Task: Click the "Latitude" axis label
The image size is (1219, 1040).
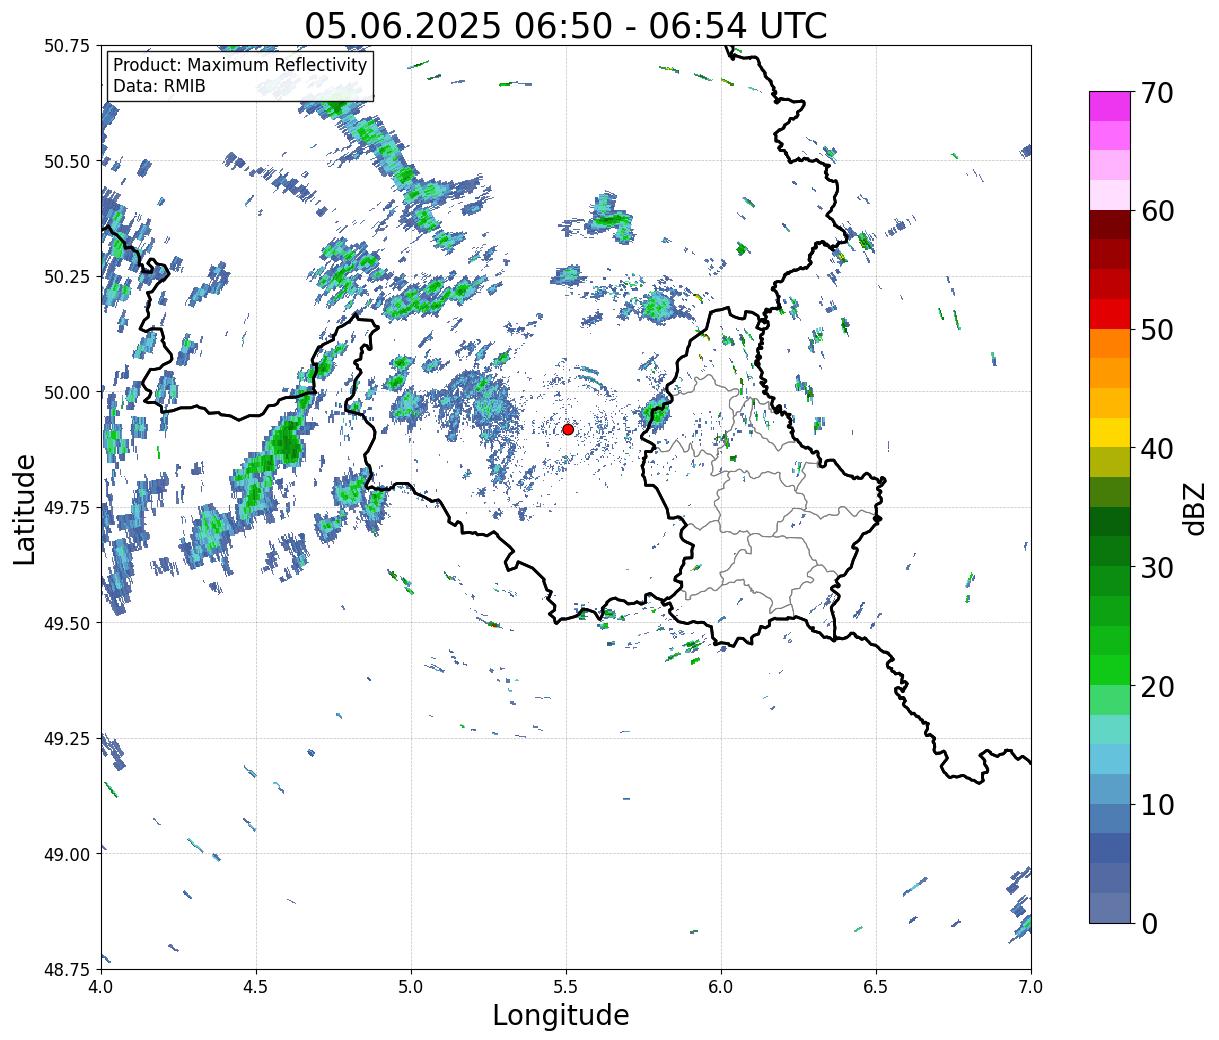Action: [25, 508]
